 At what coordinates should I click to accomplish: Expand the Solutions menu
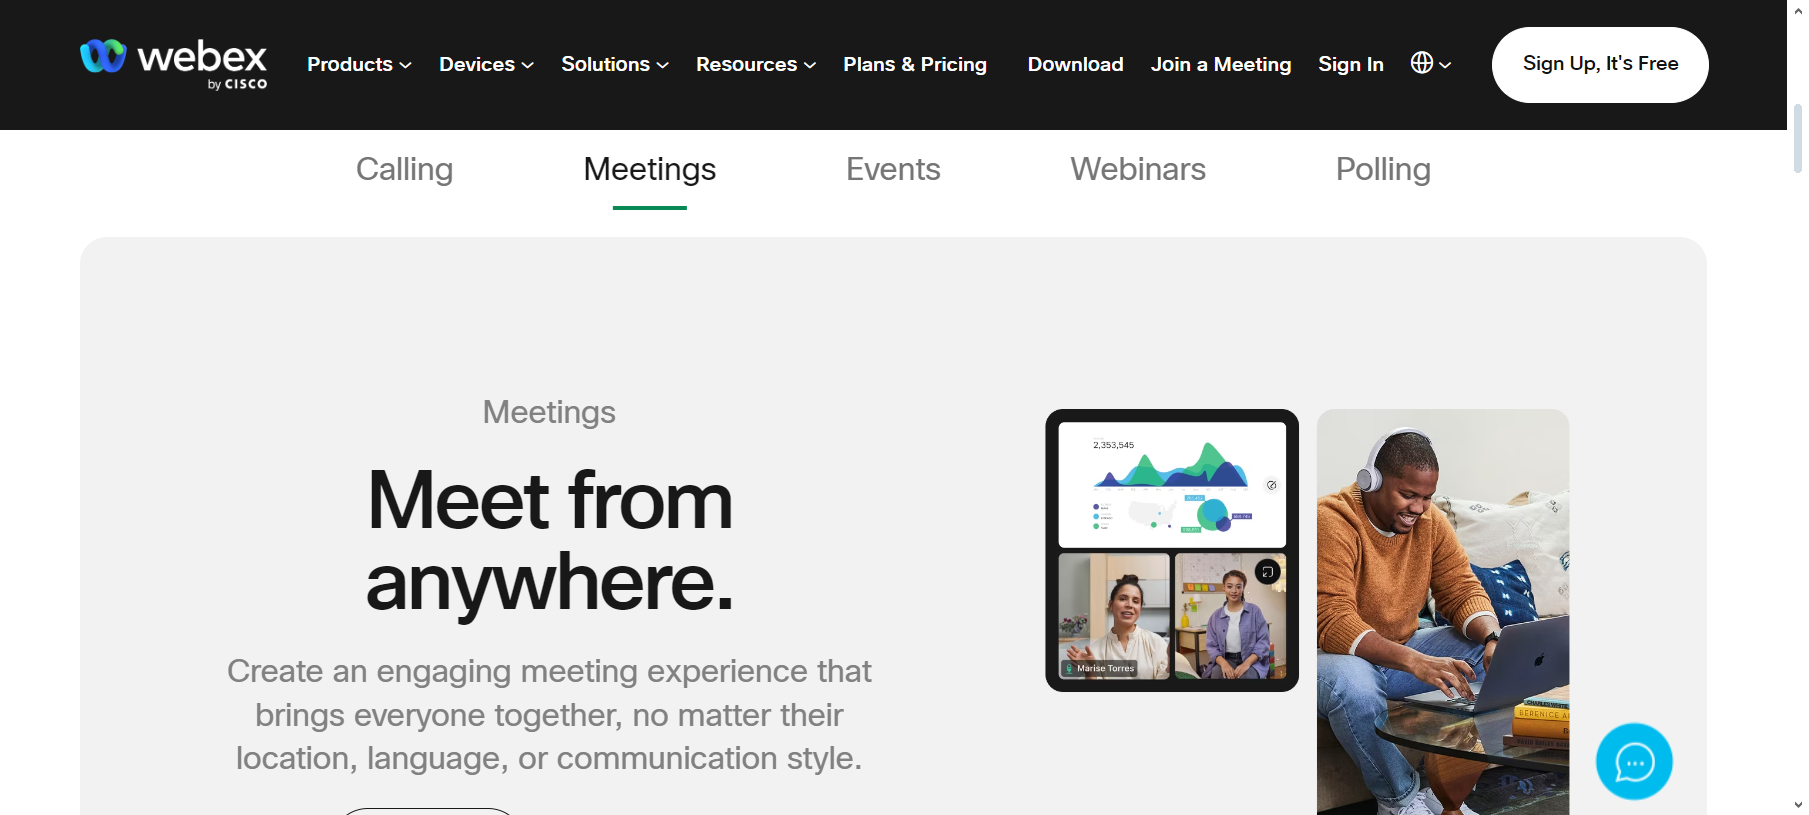[x=615, y=64]
